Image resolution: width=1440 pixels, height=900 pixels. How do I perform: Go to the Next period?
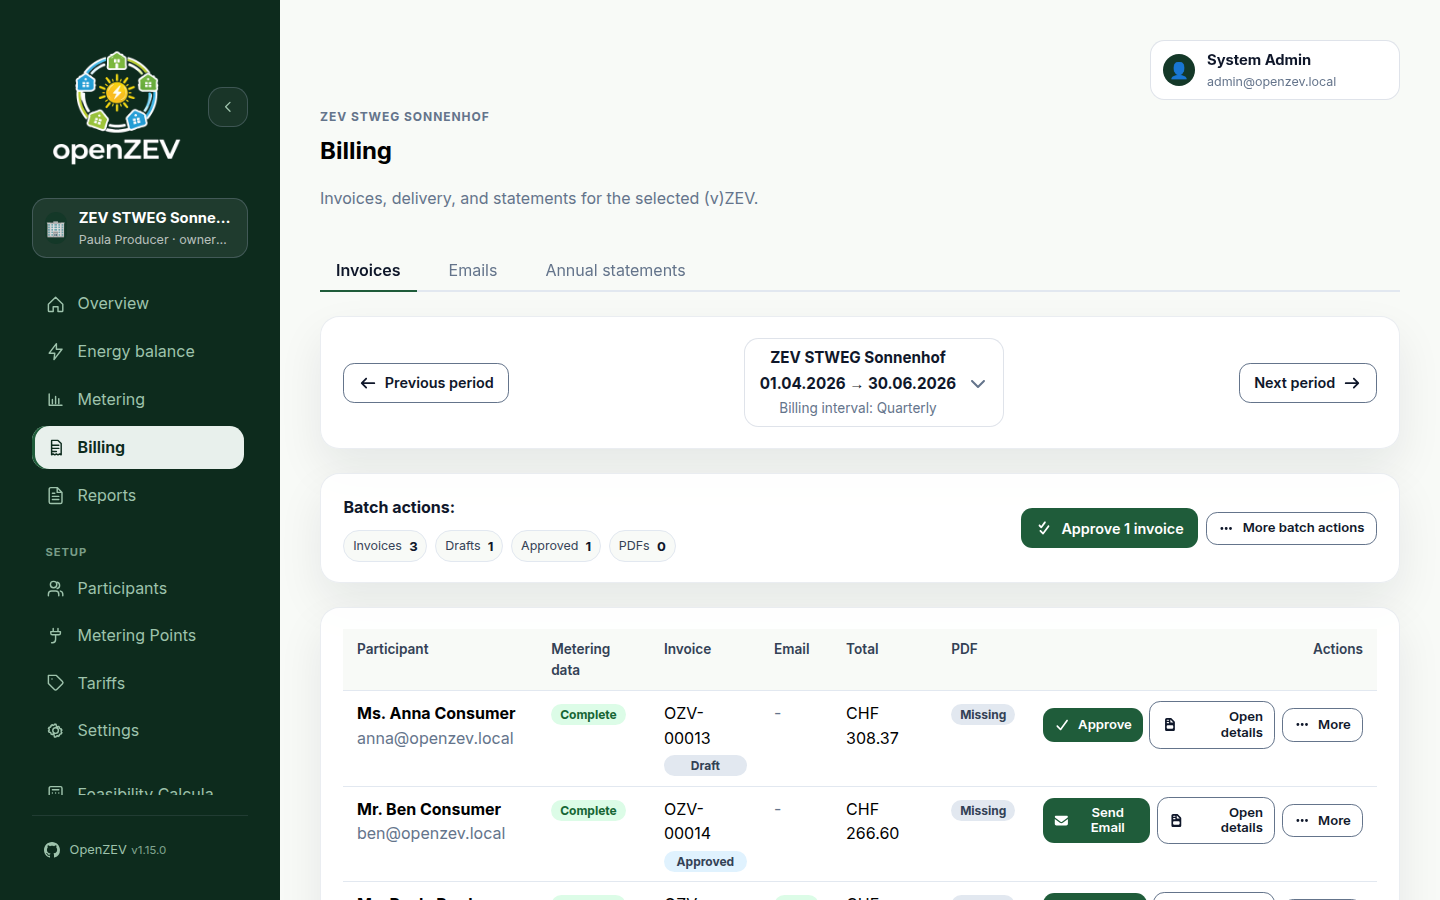click(x=1307, y=383)
